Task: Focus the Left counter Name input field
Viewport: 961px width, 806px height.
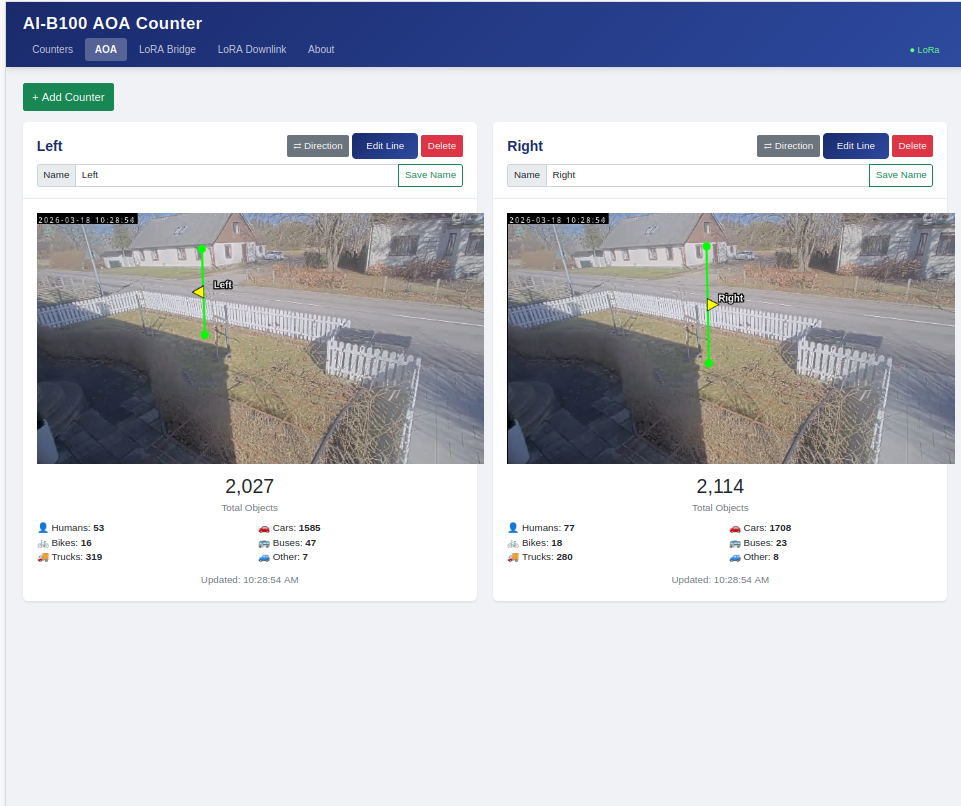Action: (236, 175)
